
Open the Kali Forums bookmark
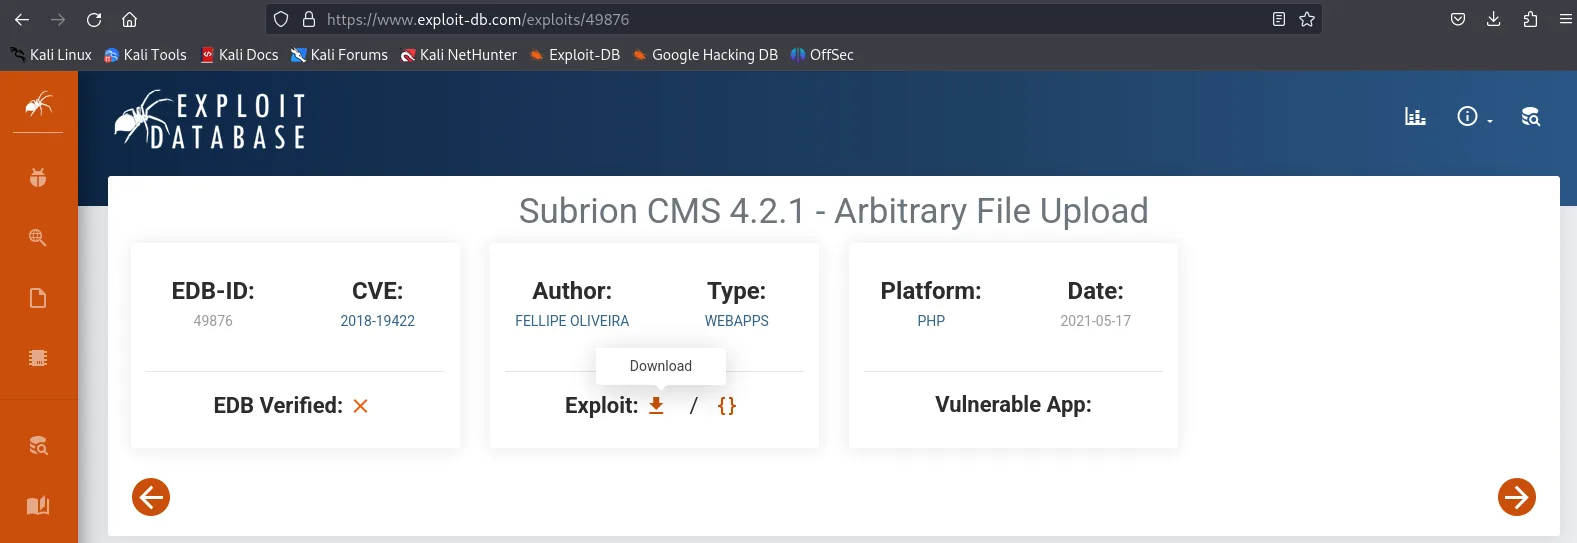click(x=339, y=55)
